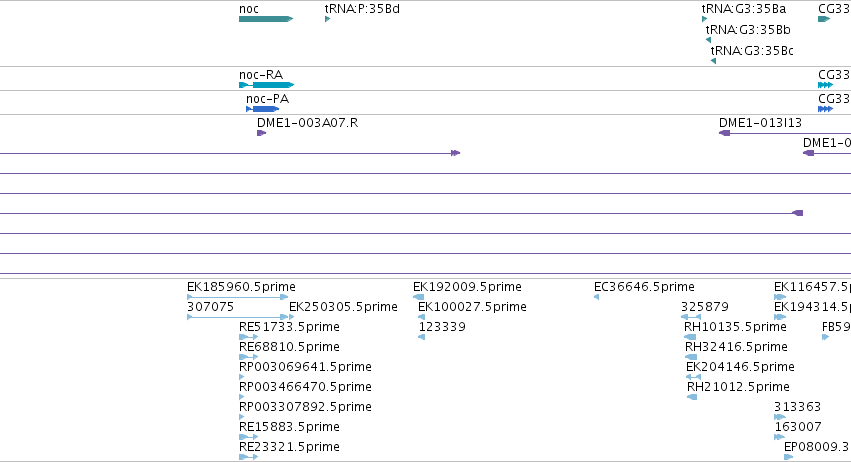Click the tRNA:G3:35Bc arrow marker

(x=713, y=61)
